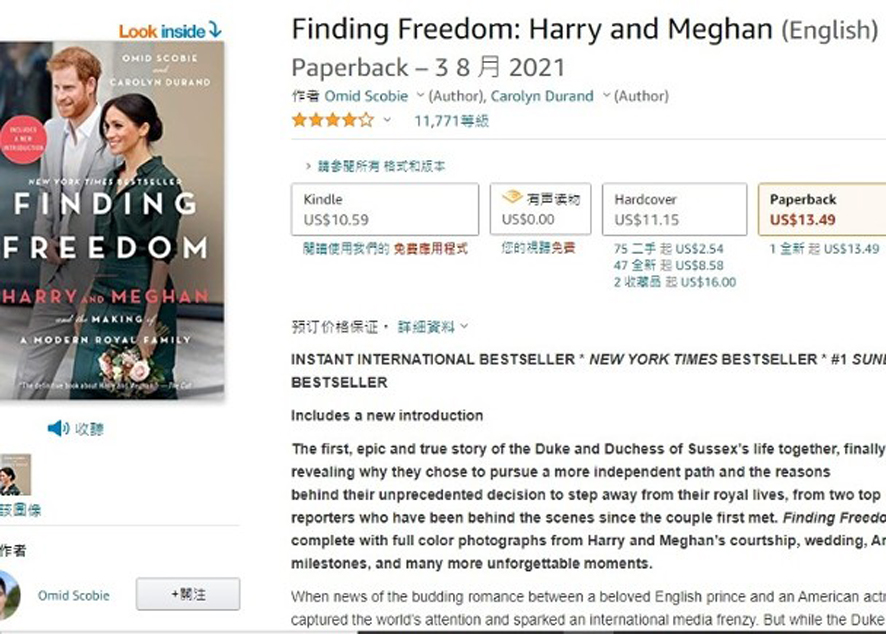Click the star rating icons
886x634 pixels.
[x=333, y=120]
